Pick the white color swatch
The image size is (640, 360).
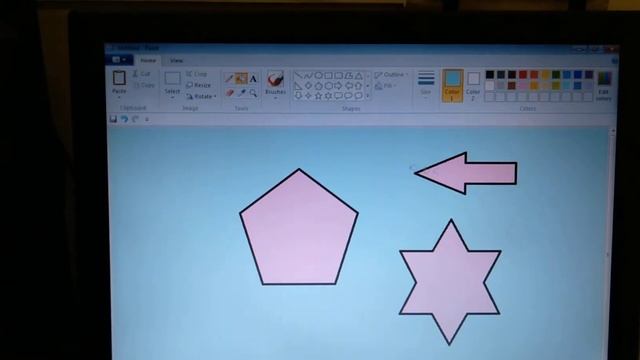point(490,85)
